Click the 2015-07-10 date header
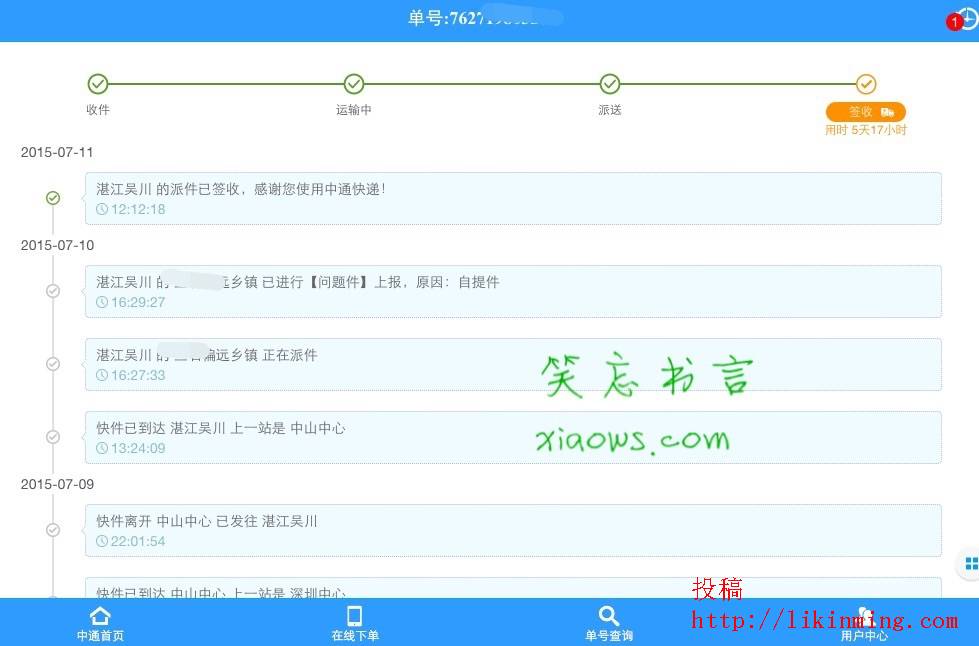979x646 pixels. (x=57, y=245)
